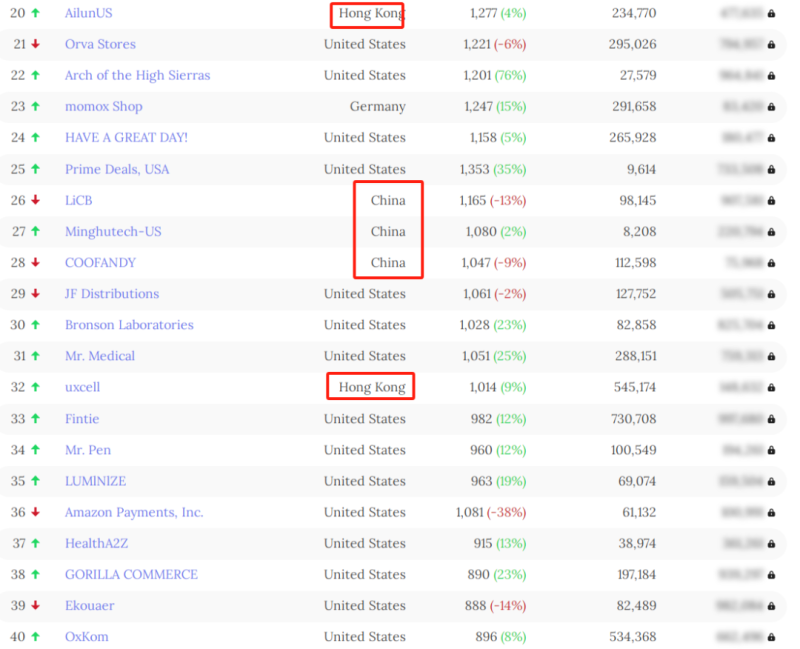
Task: Open the Orva Stores seller link
Action: 100,44
